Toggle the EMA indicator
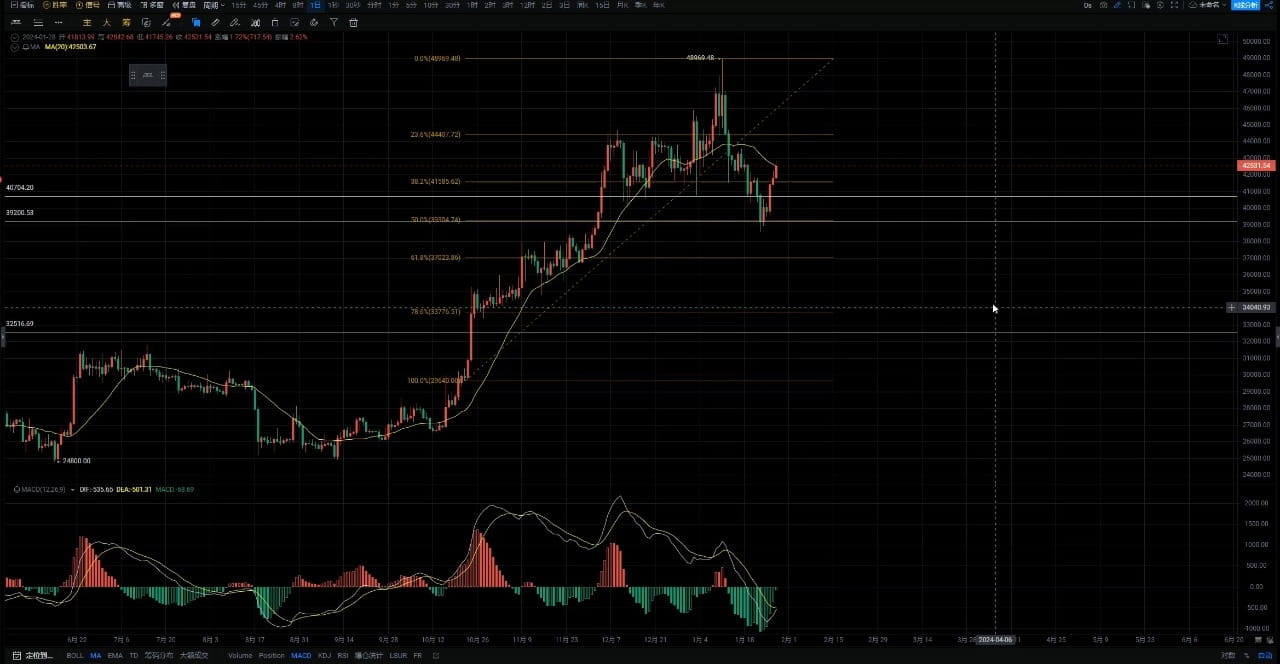The height and width of the screenshot is (664, 1280). point(115,656)
